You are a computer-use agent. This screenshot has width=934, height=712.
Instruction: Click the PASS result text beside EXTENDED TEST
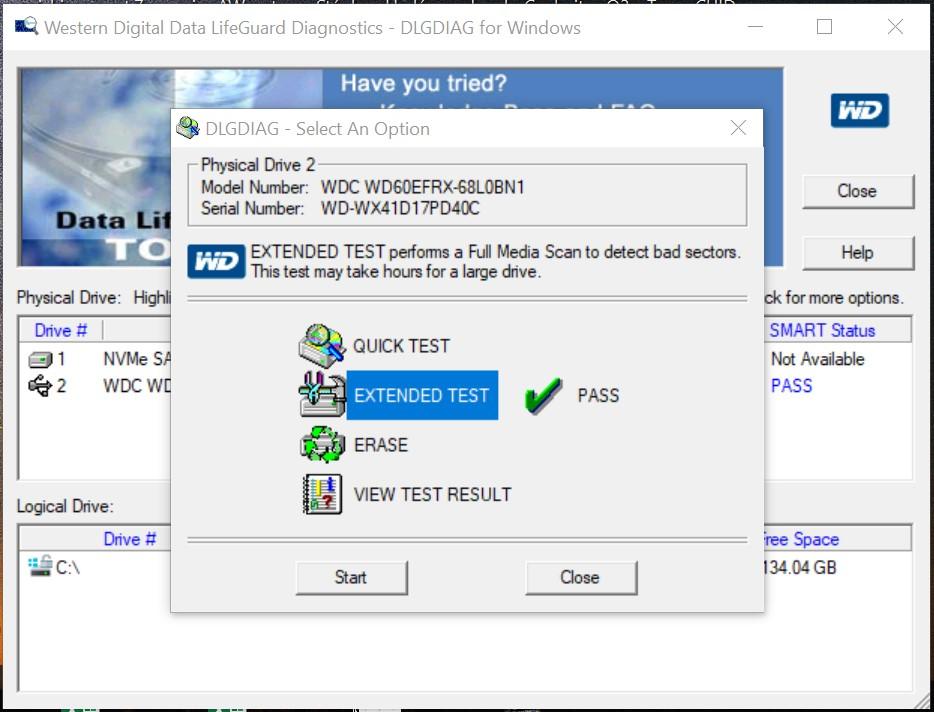(598, 396)
